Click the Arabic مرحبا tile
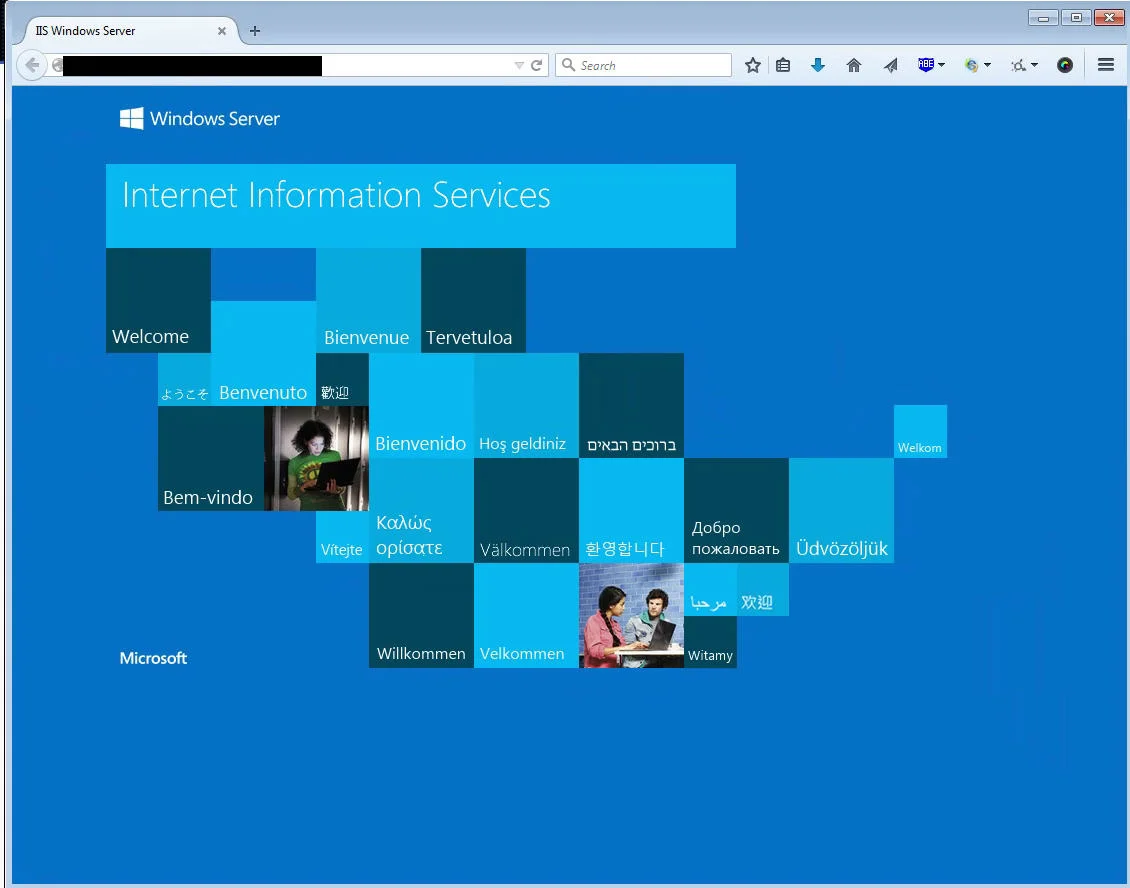 click(x=710, y=590)
